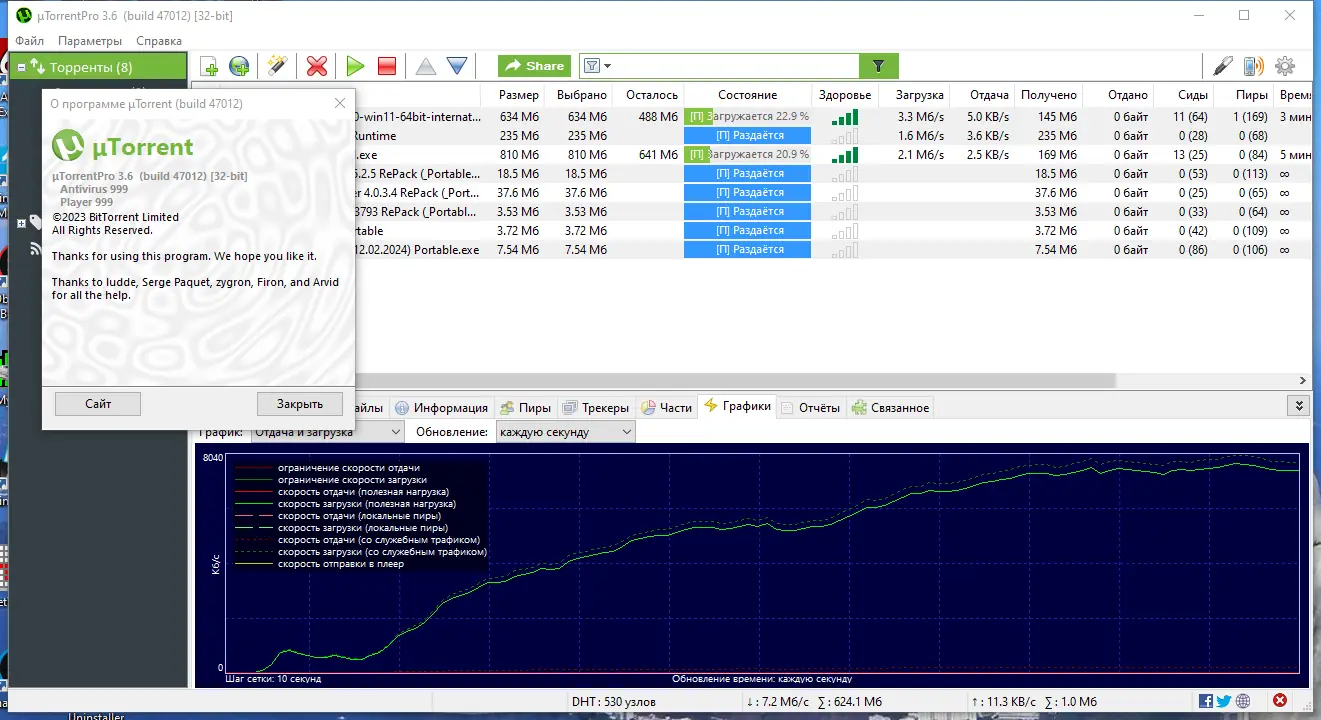Screen dimensions: 1321x720
Task: Click the Закрыть button in About dialog
Action: click(x=300, y=404)
